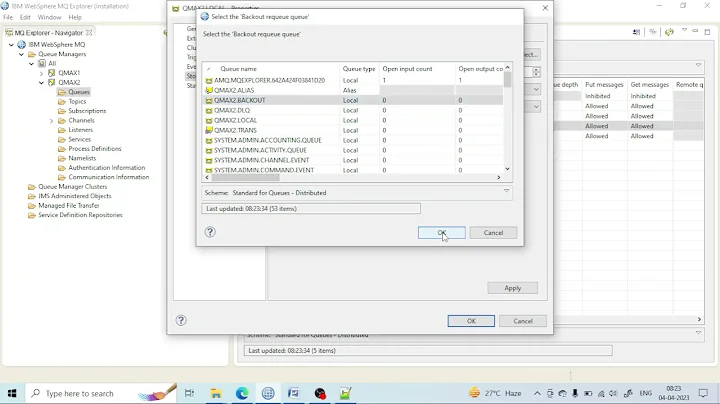Open the Window menu
720x404 pixels.
(x=49, y=17)
